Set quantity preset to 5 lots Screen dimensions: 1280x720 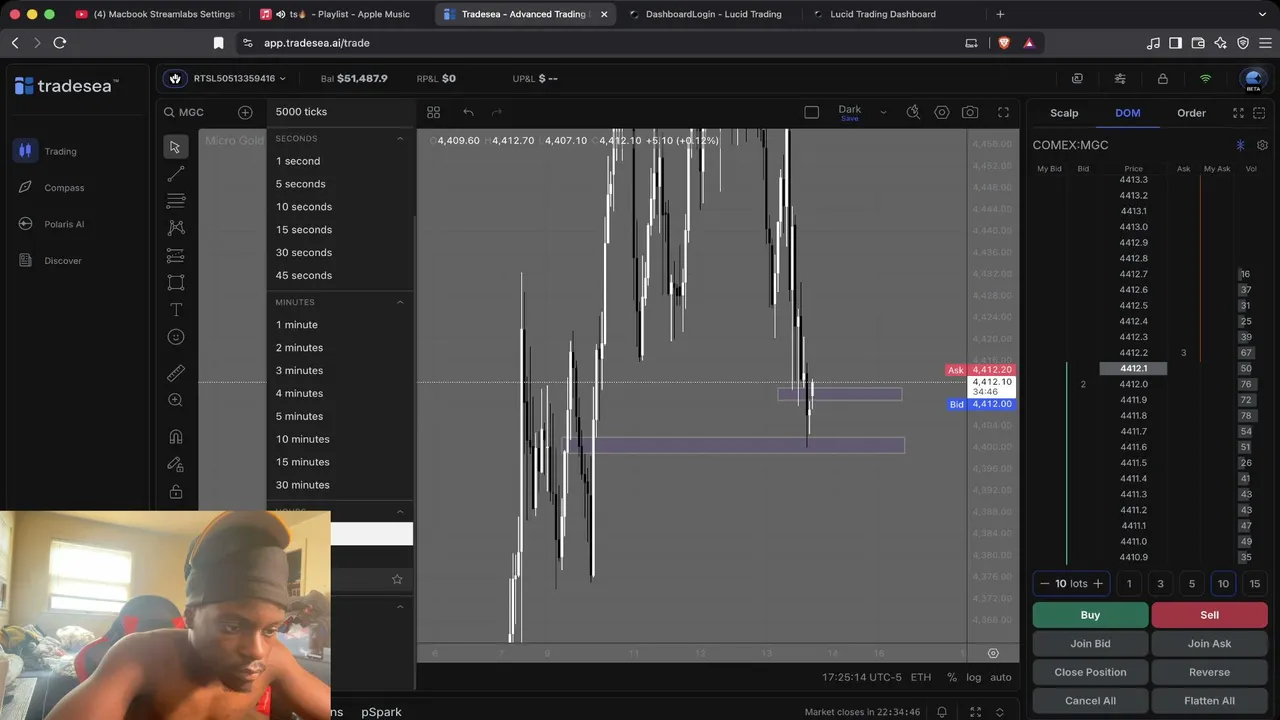click(1191, 584)
